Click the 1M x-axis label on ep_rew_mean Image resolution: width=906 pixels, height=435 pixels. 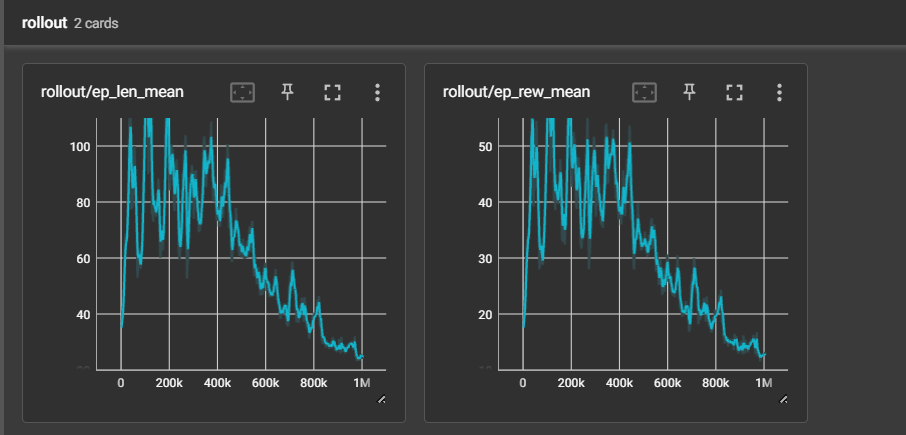click(763, 382)
